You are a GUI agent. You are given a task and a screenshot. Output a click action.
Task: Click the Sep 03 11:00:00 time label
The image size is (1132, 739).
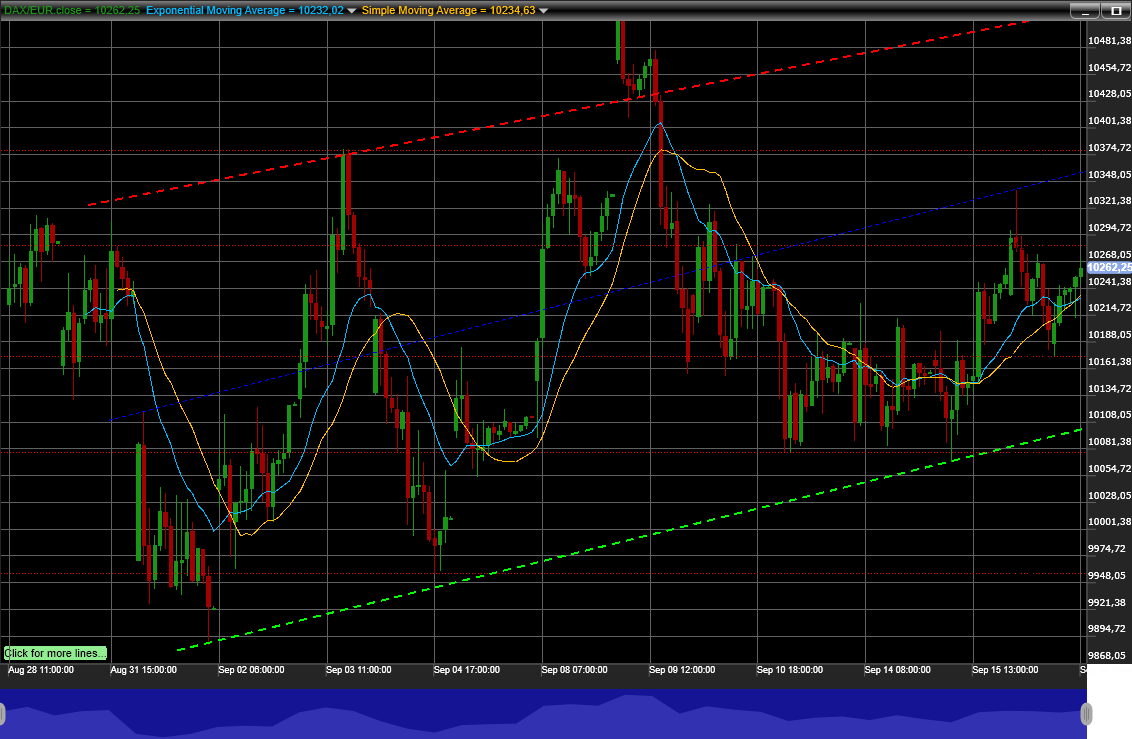[359, 670]
